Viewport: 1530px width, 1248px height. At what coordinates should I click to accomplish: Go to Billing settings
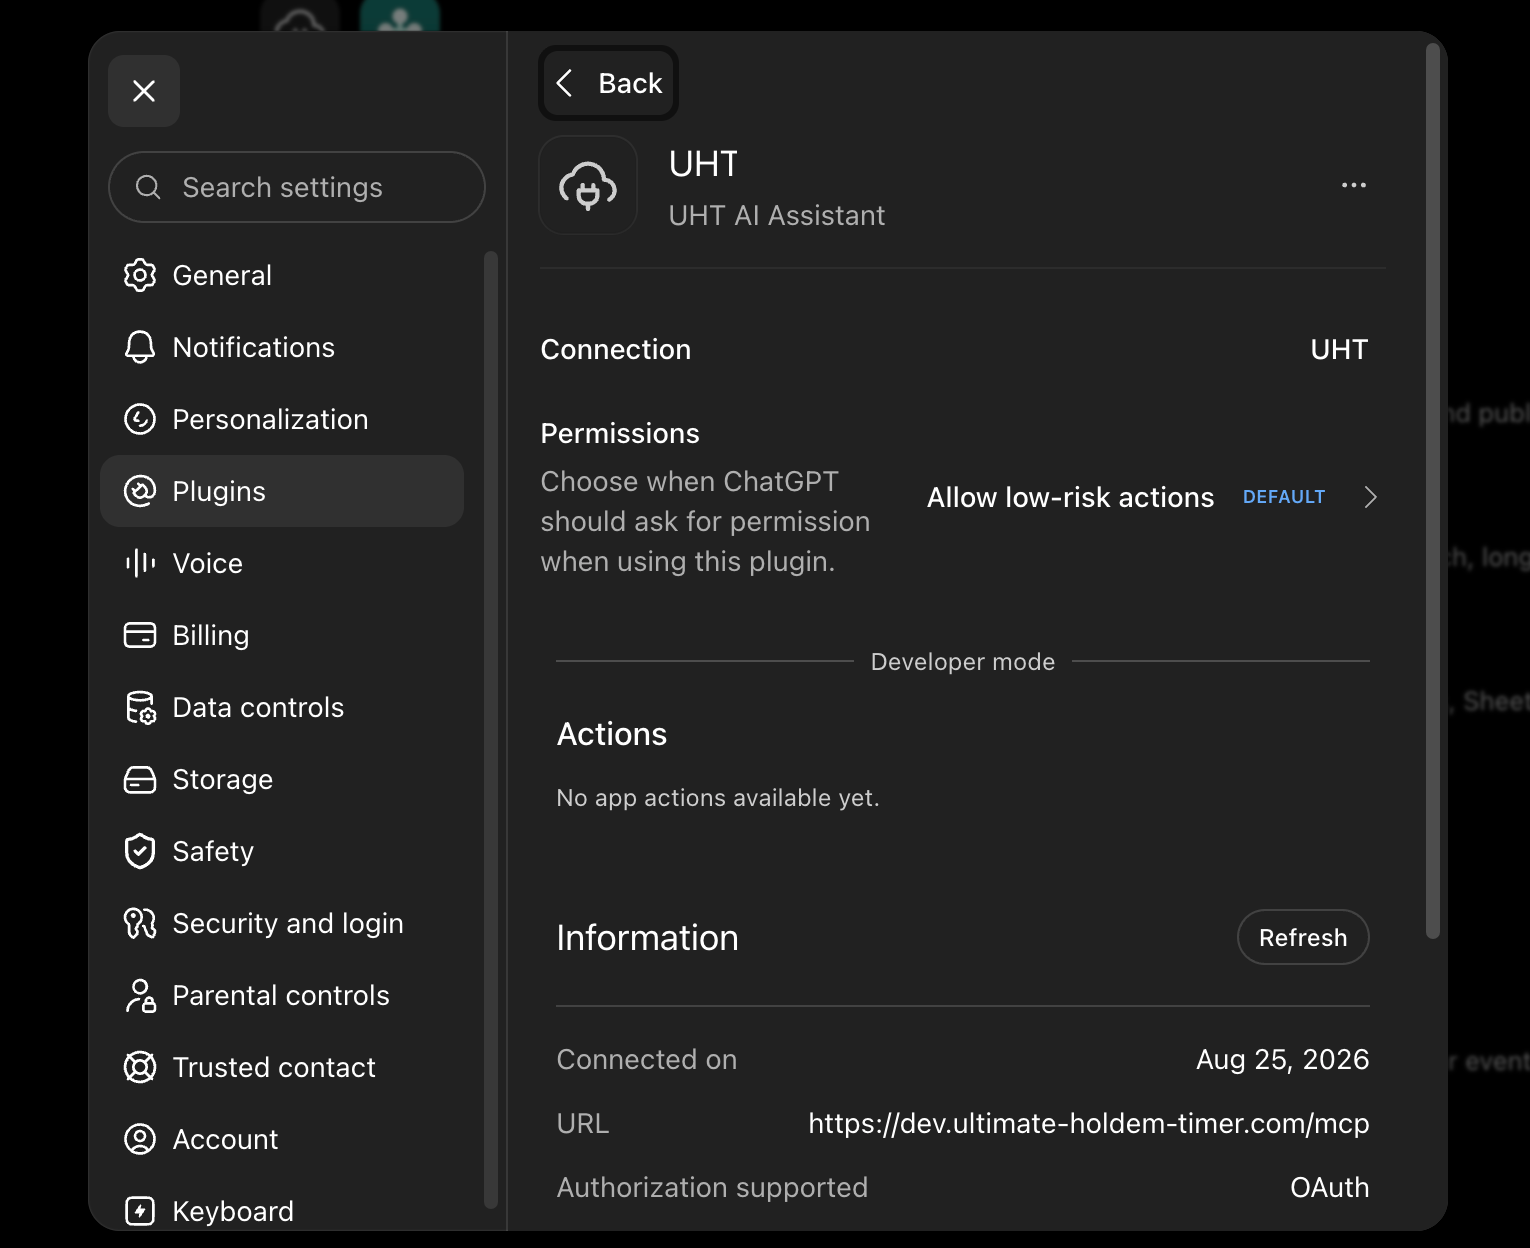click(x=282, y=635)
